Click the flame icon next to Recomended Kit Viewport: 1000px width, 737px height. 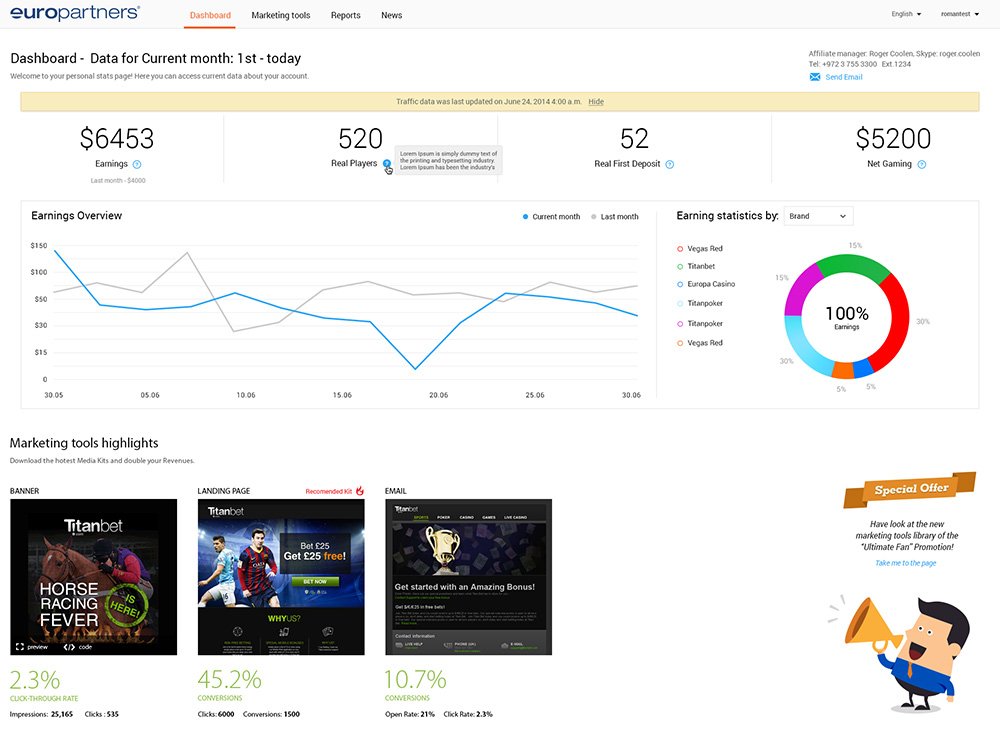(x=360, y=491)
